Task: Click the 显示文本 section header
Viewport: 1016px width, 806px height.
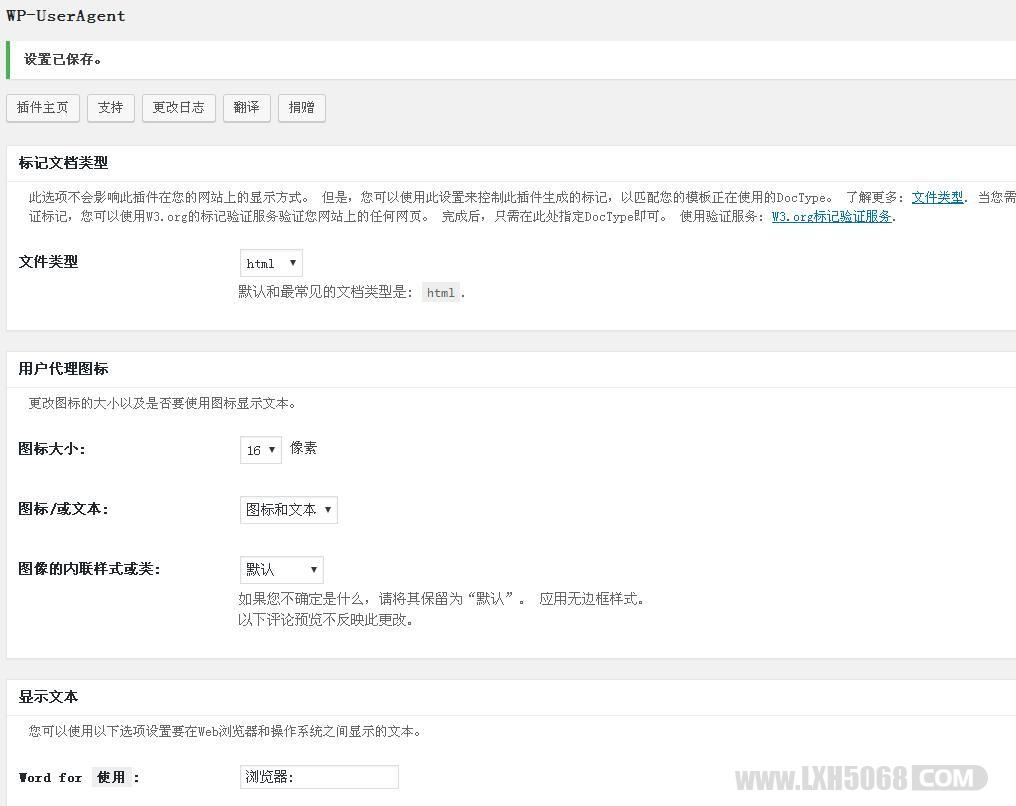Action: coord(39,696)
